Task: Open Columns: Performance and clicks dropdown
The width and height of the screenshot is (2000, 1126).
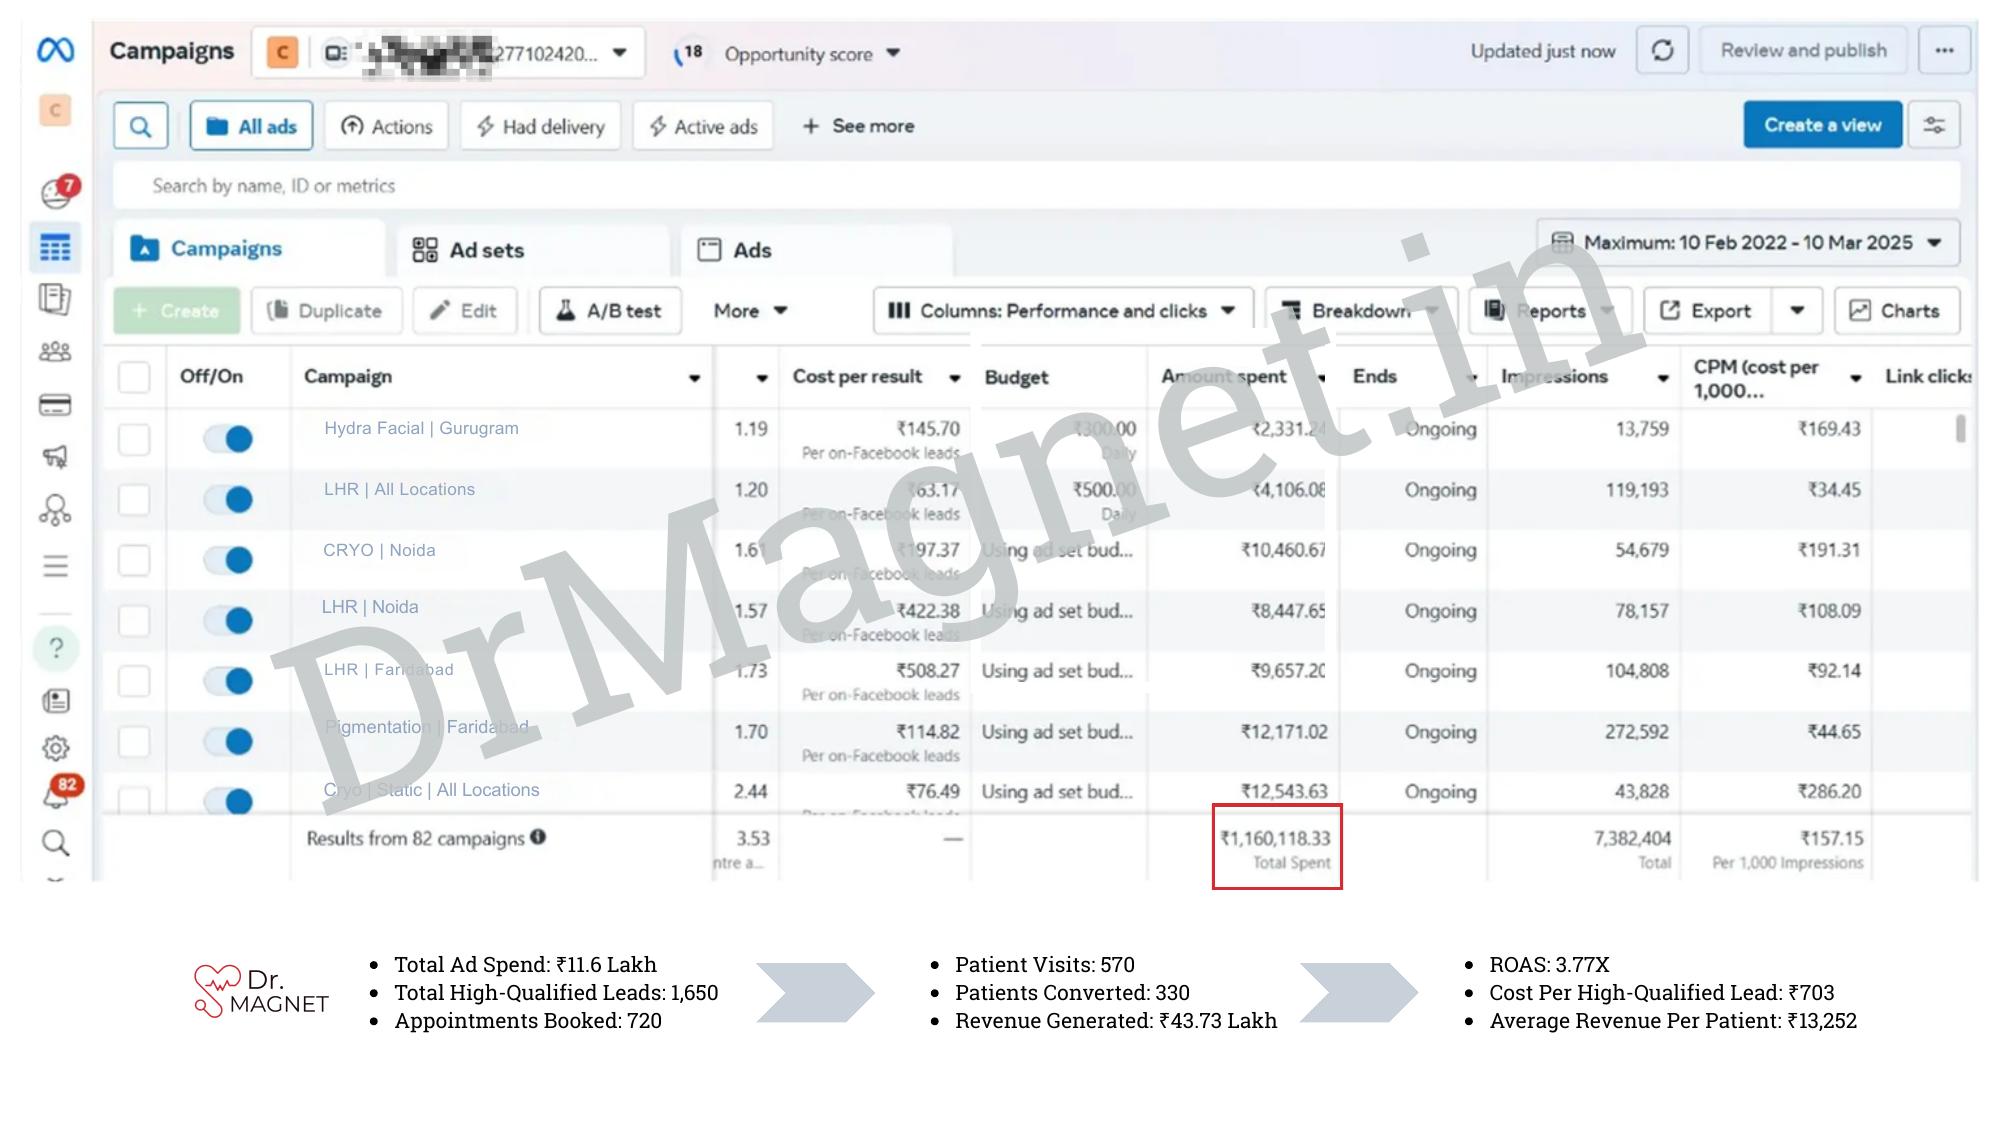Action: 1061,311
